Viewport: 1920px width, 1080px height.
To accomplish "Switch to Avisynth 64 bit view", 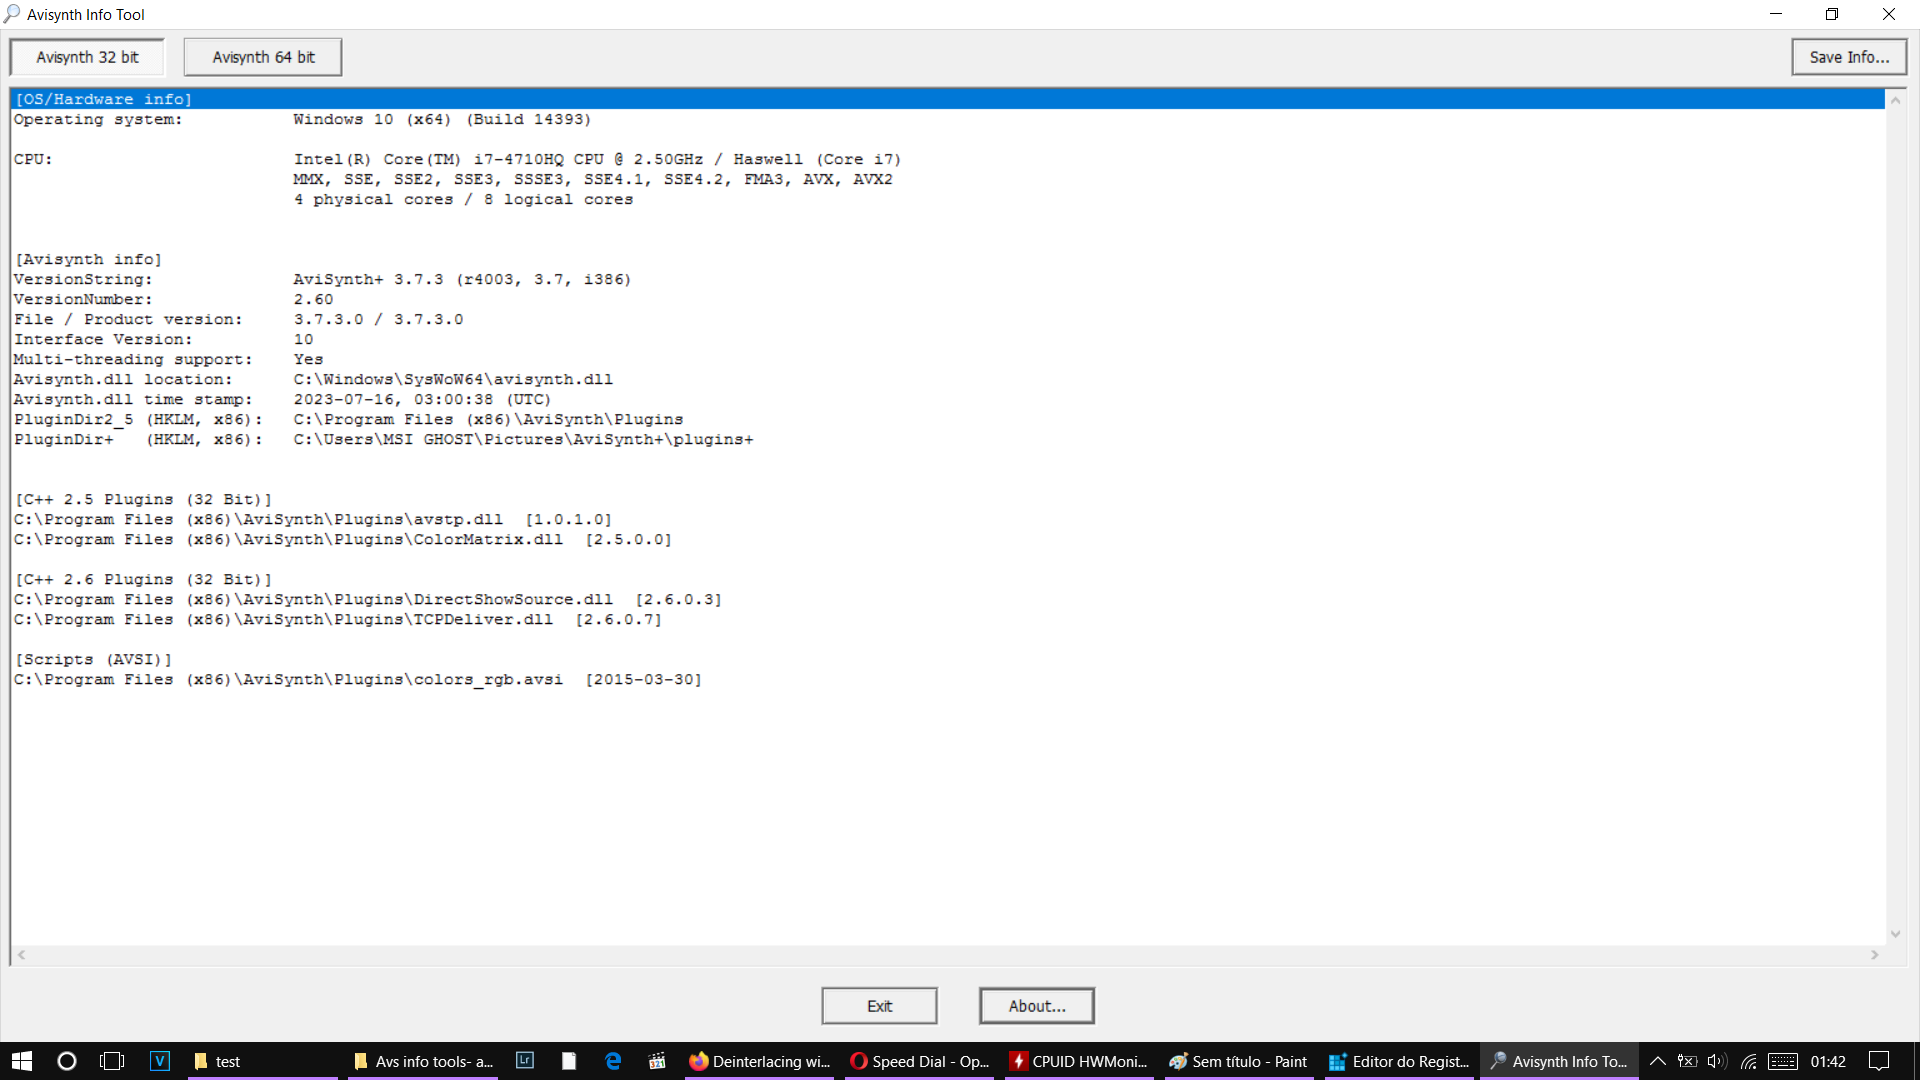I will (263, 57).
